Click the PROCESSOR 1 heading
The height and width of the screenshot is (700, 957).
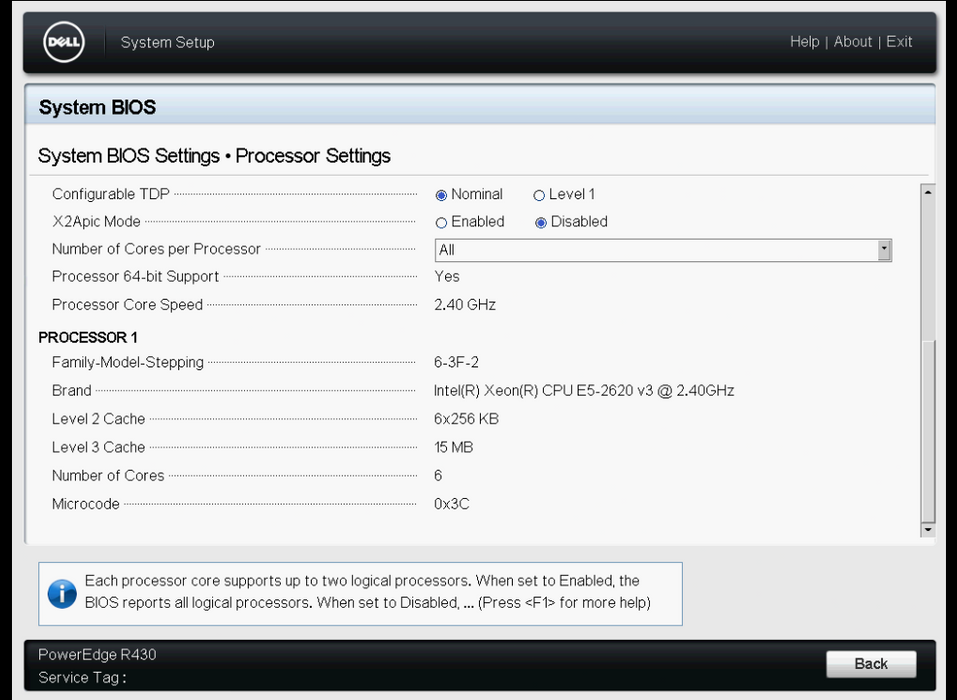[88, 337]
